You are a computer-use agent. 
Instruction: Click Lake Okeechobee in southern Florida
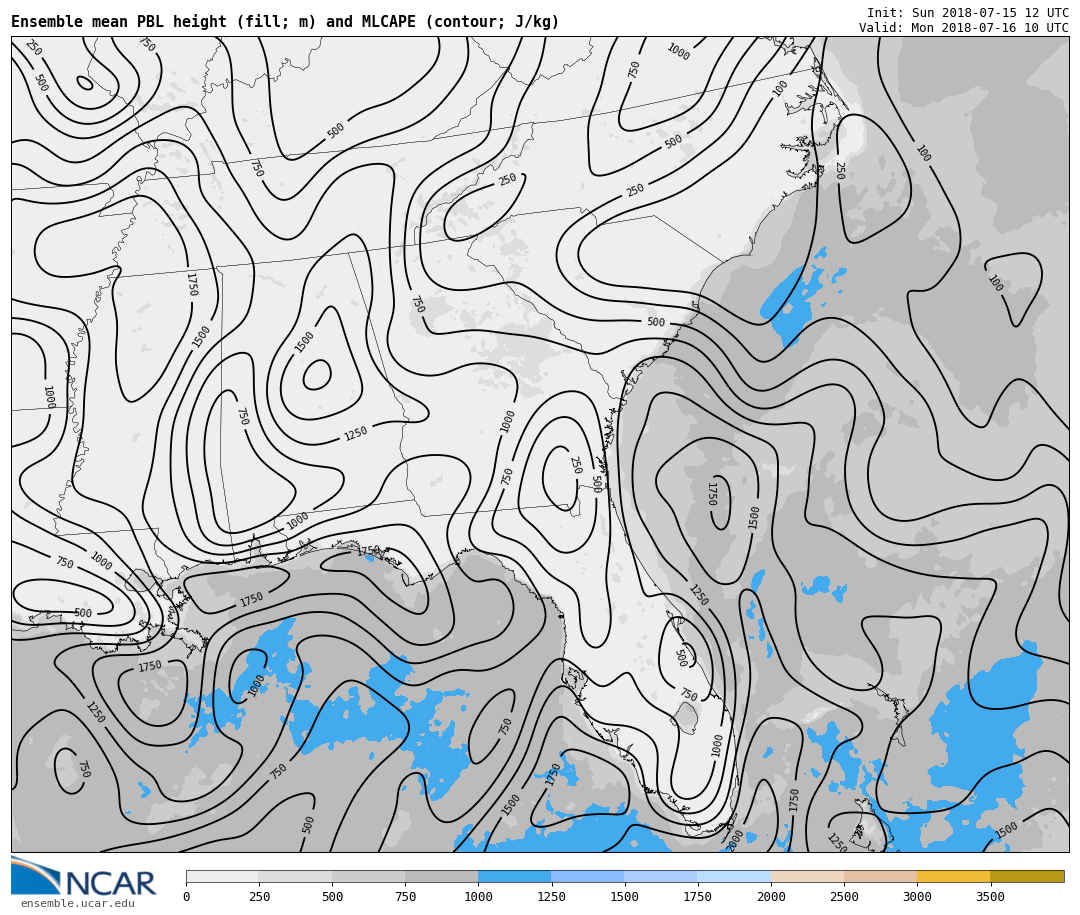pos(685,716)
